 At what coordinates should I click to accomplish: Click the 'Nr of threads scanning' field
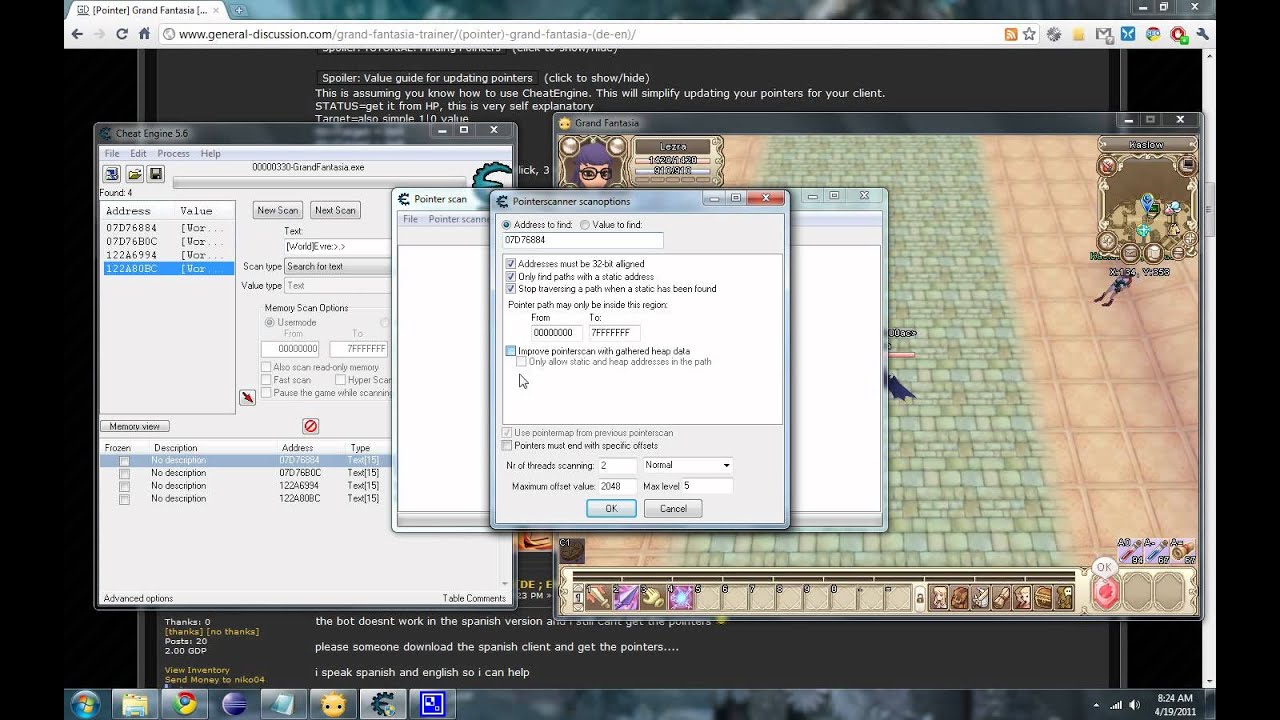click(616, 466)
